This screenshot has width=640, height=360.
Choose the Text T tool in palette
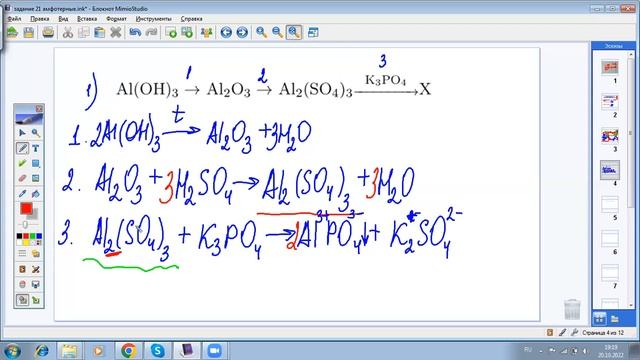coord(36,148)
